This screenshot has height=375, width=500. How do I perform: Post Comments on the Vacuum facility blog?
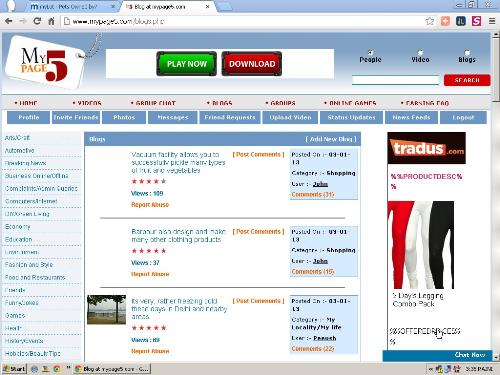pyautogui.click(x=258, y=154)
